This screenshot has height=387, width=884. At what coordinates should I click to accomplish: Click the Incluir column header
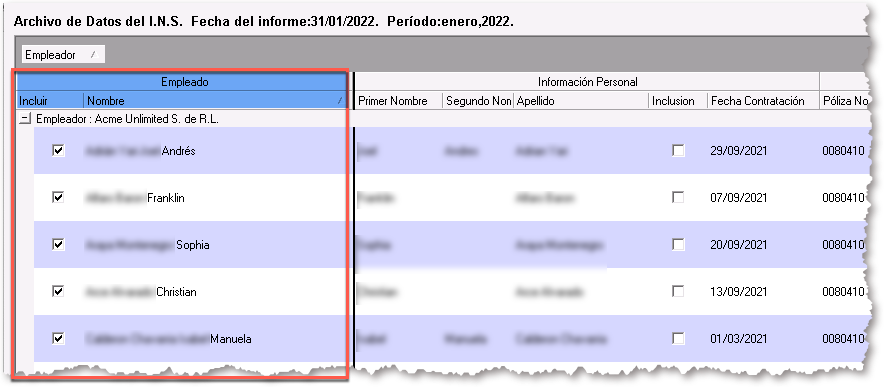point(50,101)
